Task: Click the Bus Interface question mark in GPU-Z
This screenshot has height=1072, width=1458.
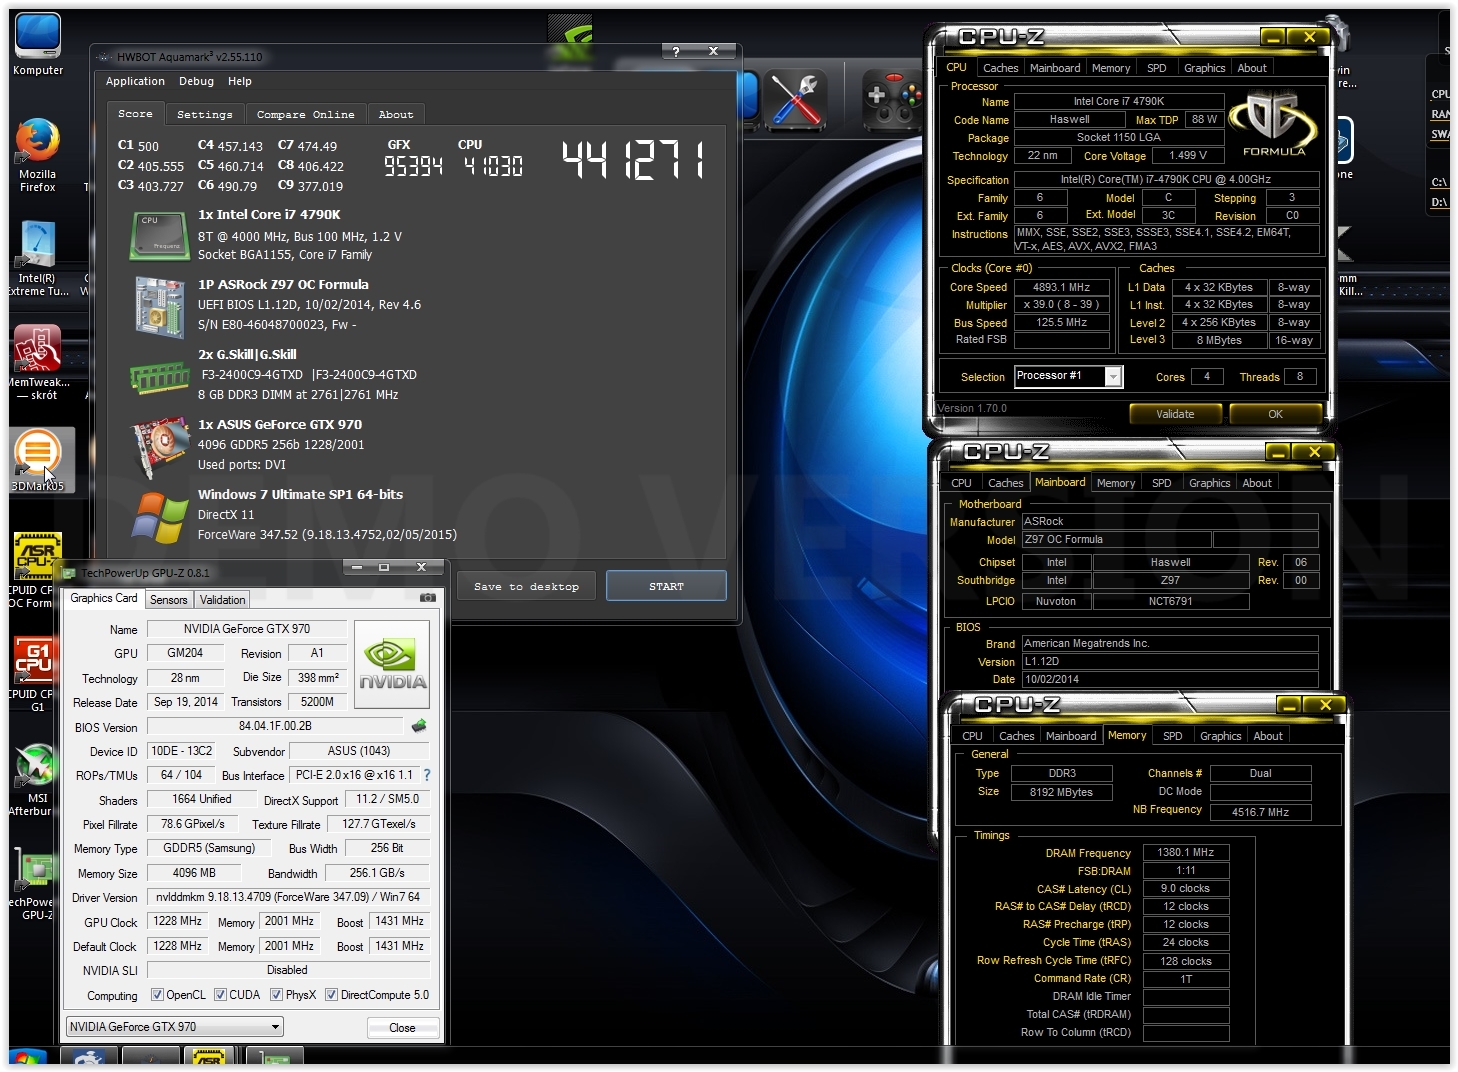Action: coord(427,775)
